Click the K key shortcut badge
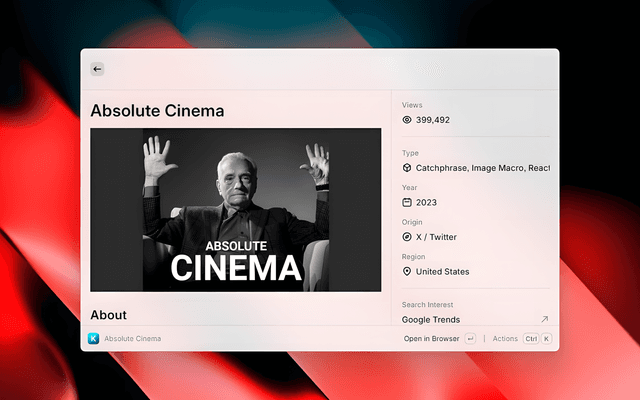 click(546, 339)
